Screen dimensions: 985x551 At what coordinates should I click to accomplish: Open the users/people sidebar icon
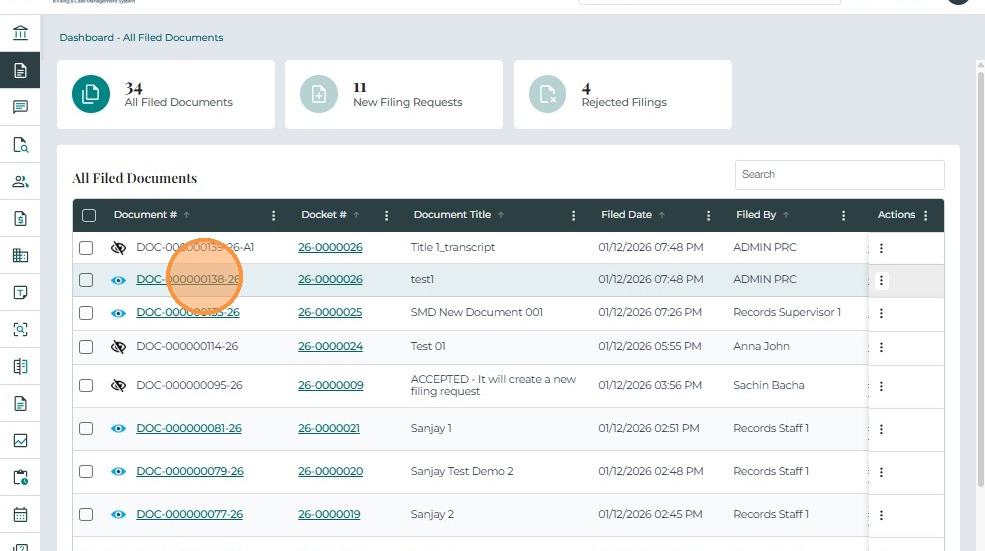coord(20,181)
